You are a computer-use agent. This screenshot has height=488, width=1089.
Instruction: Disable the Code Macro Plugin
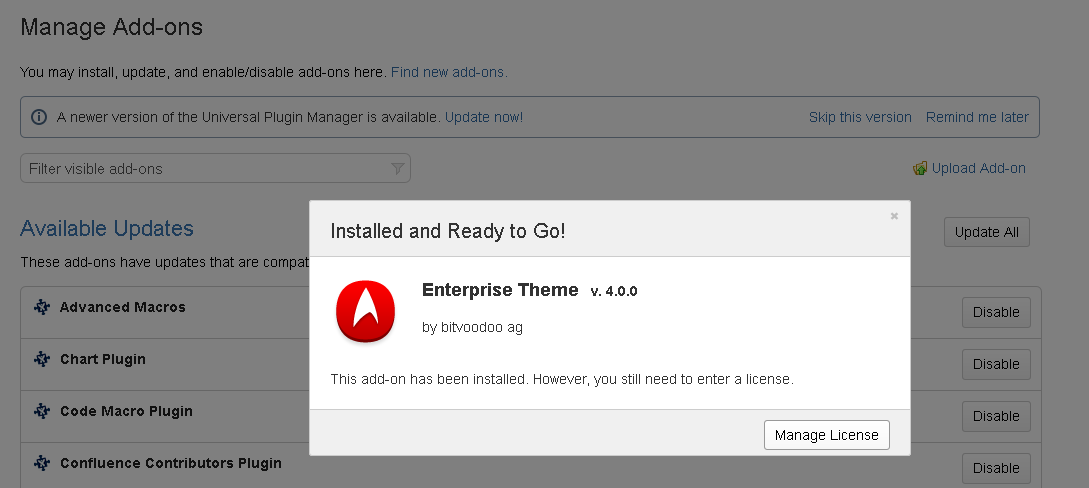(996, 417)
